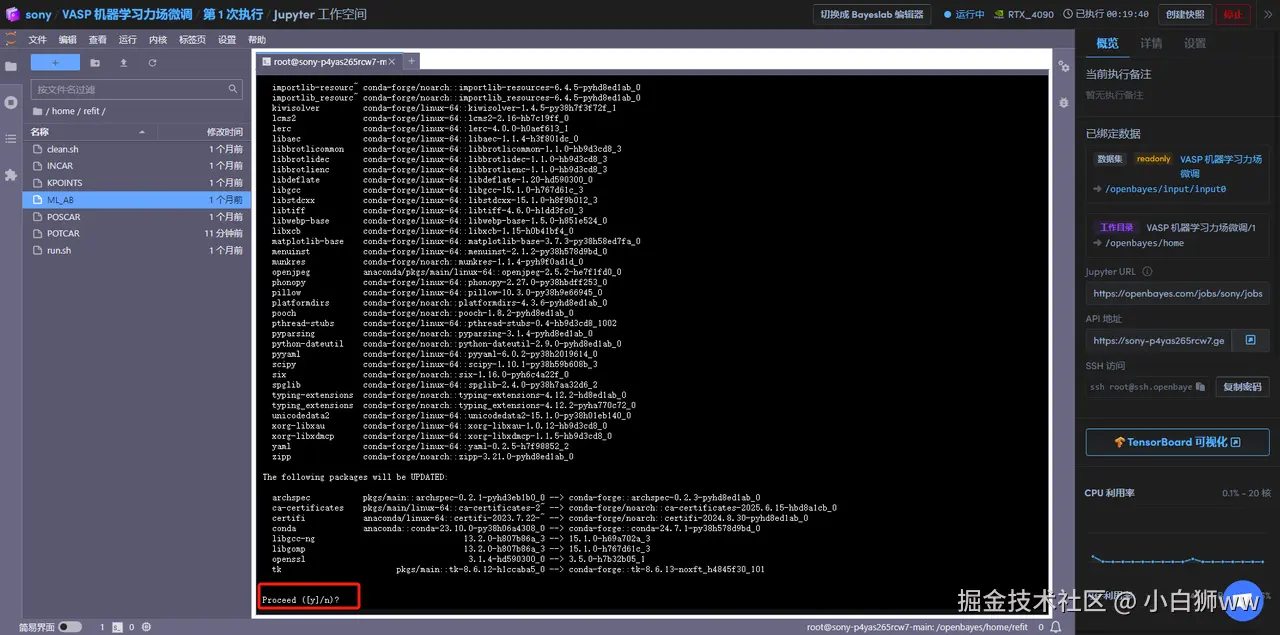The height and width of the screenshot is (635, 1280).
Task: Open the 文件 menu
Action: pos(37,40)
